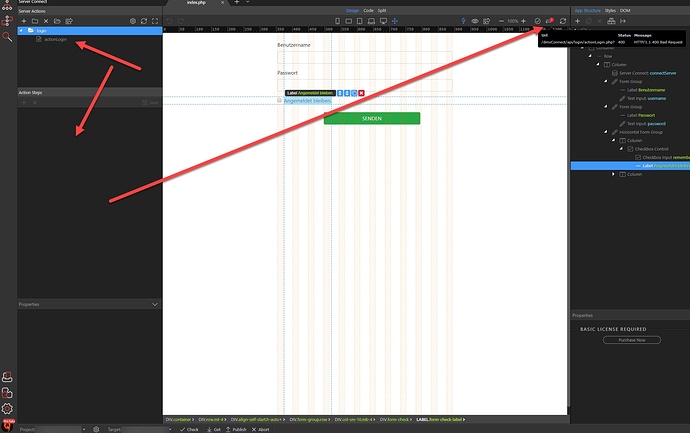Click the hierarchy icon in App Structure toolbar
690x433 pixels.
611,21
